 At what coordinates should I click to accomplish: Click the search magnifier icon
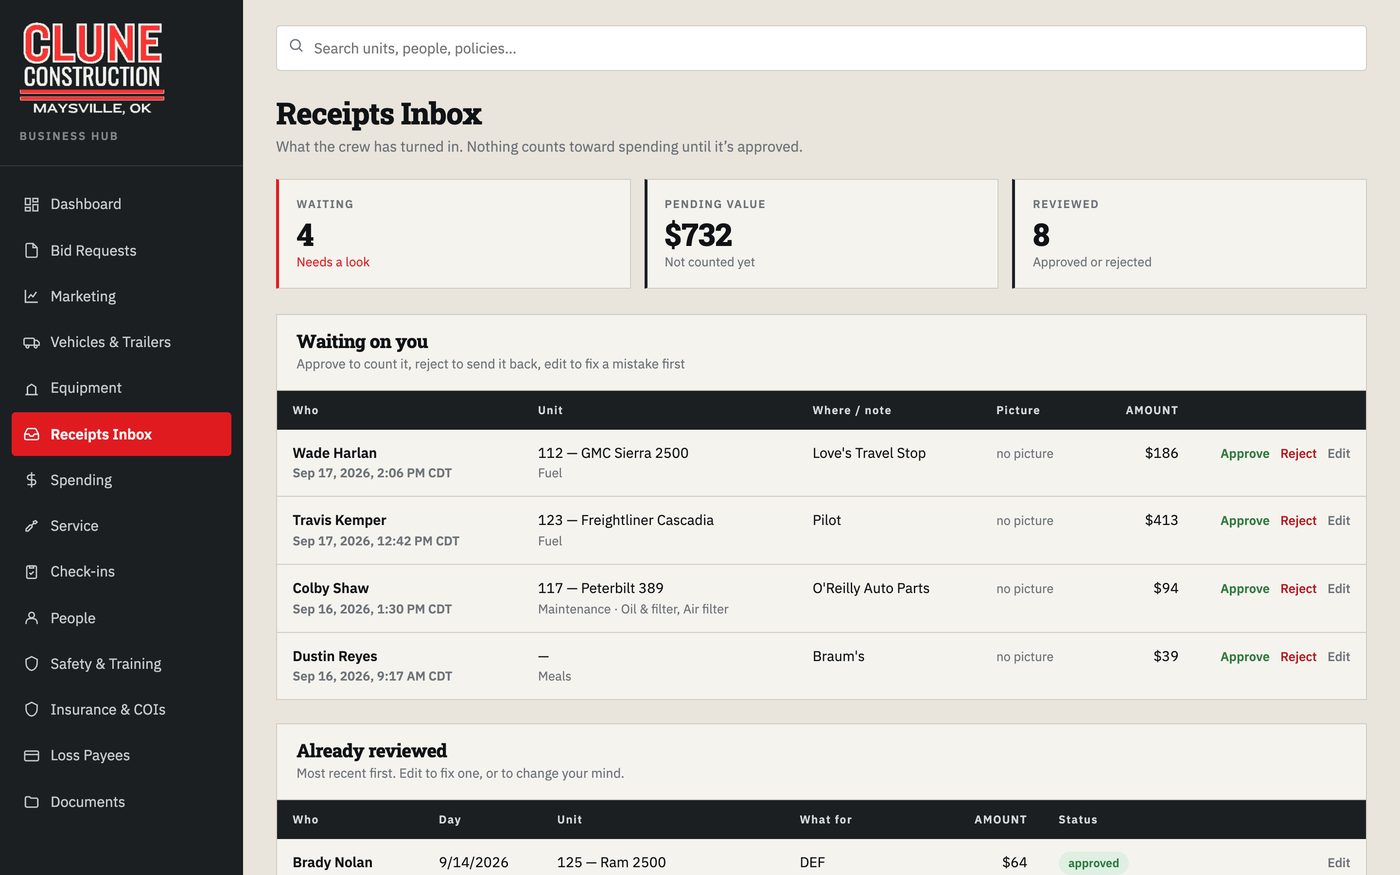(296, 46)
